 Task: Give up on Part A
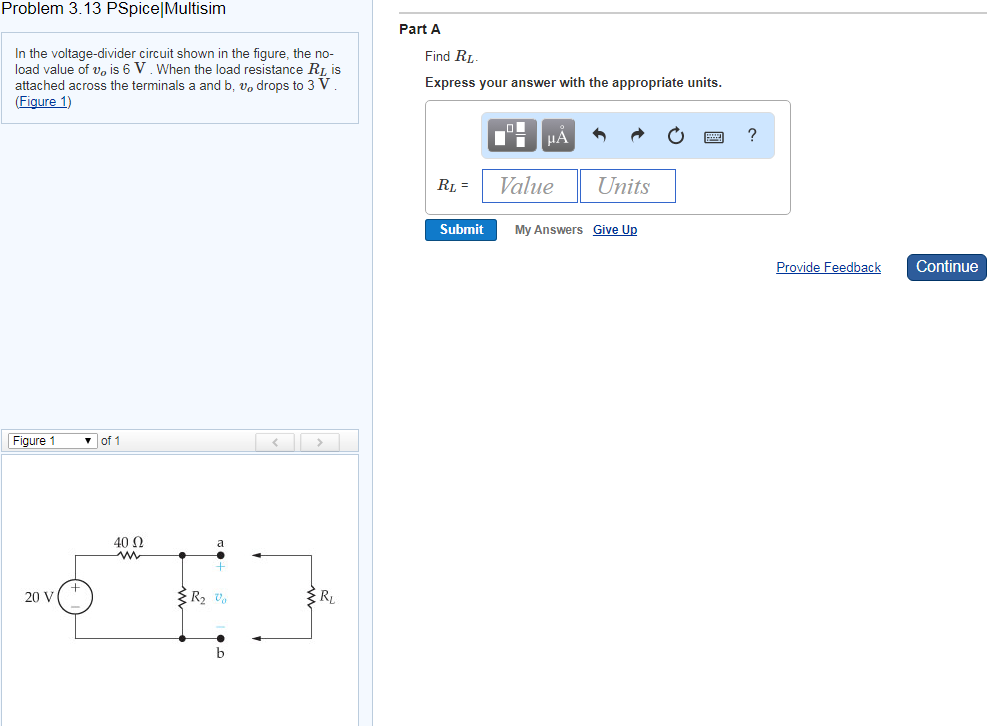[614, 230]
